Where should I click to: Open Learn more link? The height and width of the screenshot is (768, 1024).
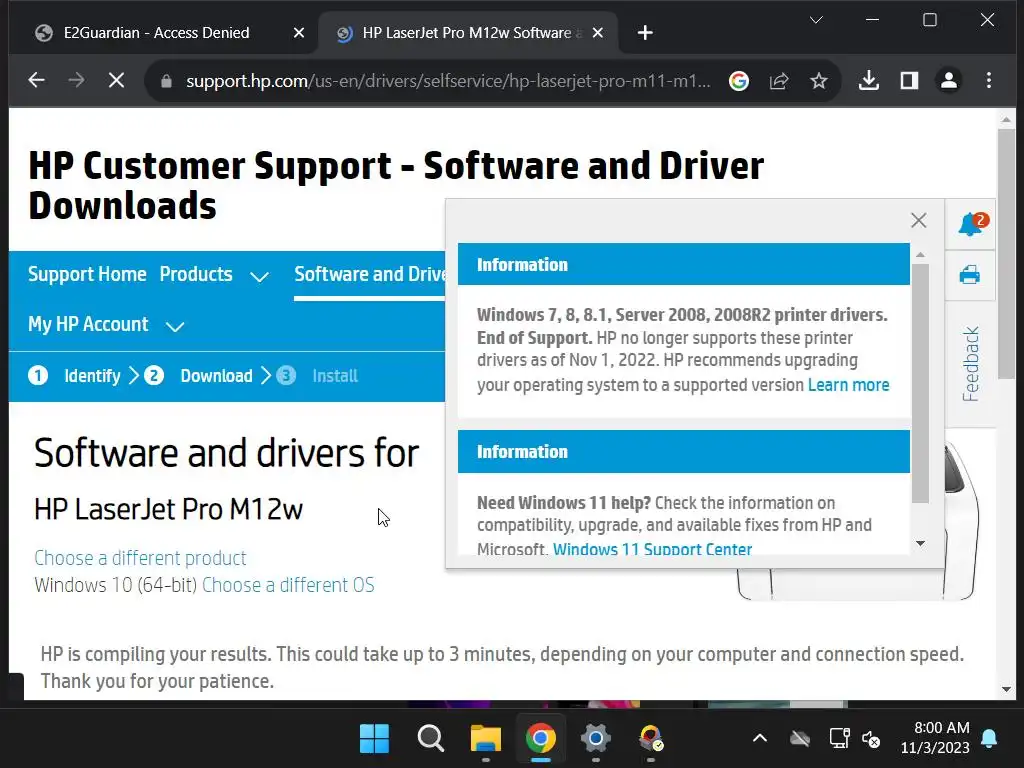point(848,385)
